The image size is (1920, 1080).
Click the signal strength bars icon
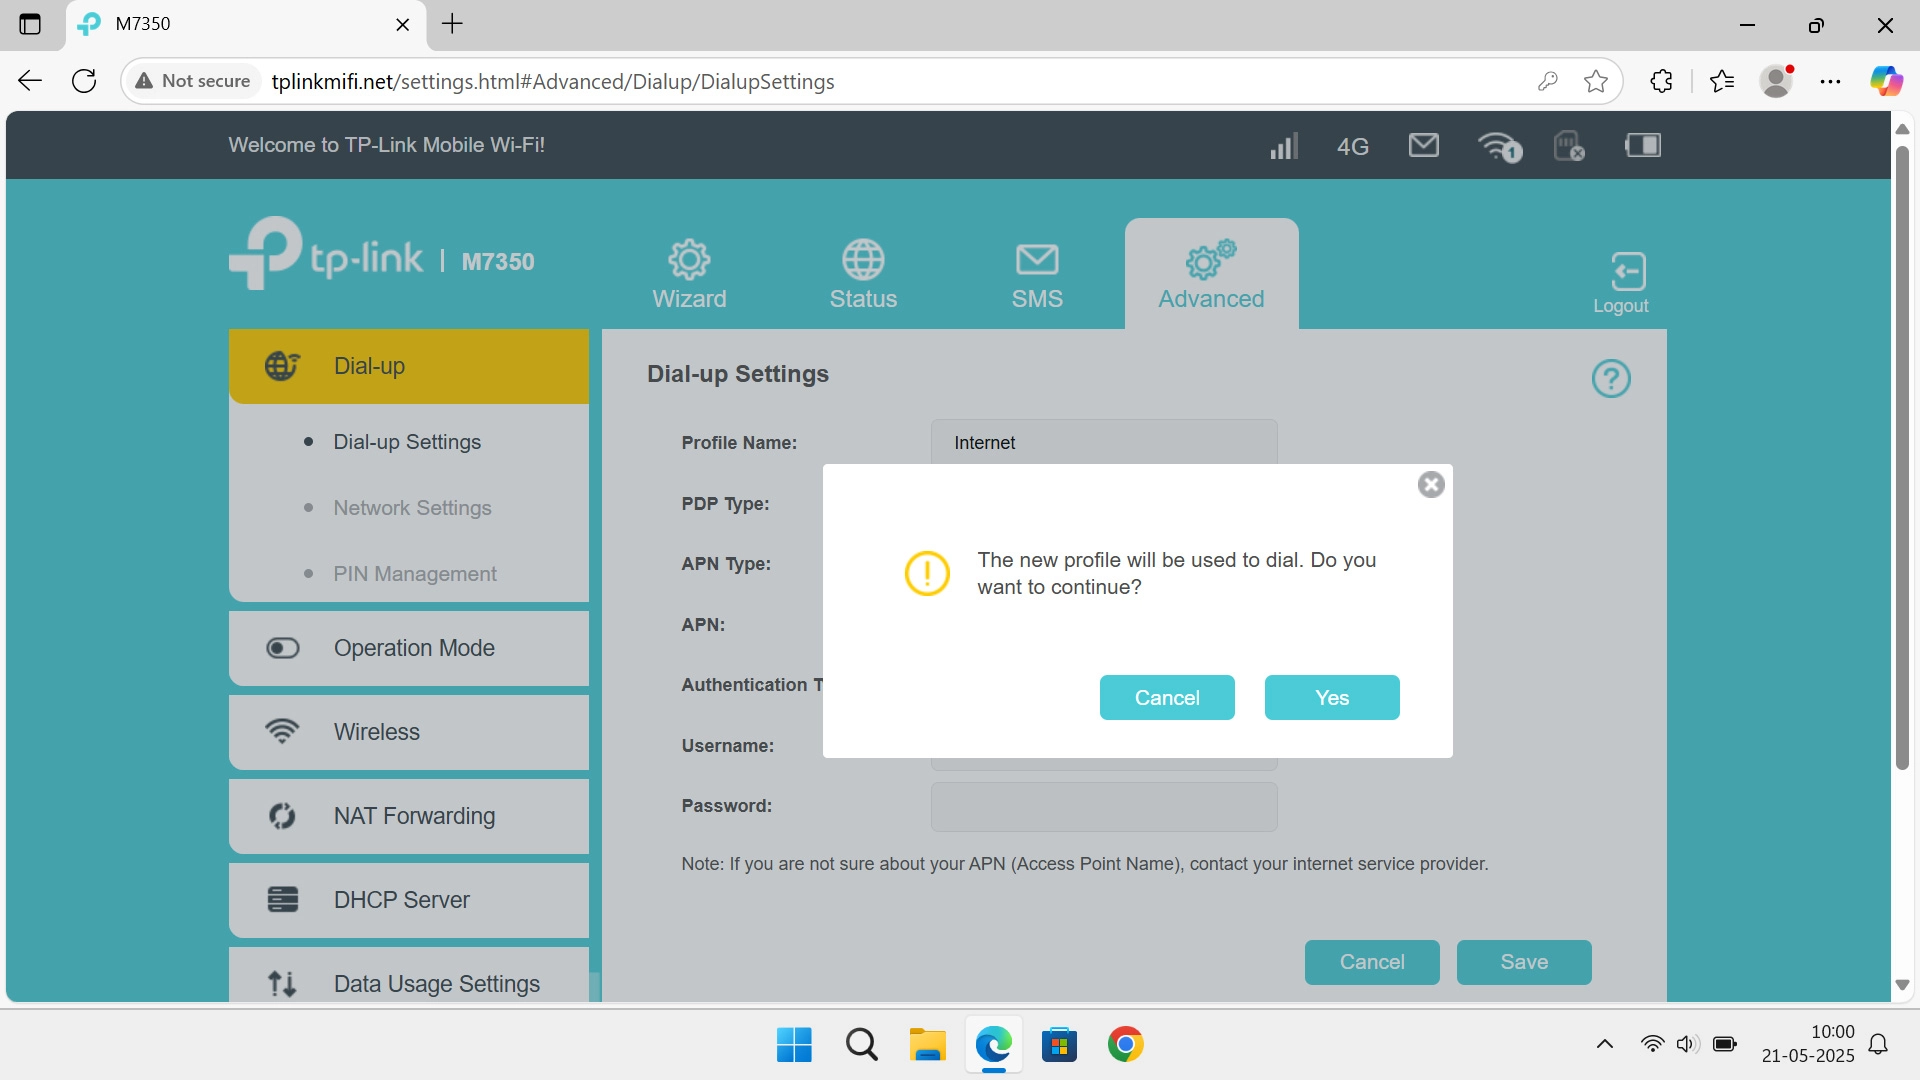pyautogui.click(x=1283, y=146)
